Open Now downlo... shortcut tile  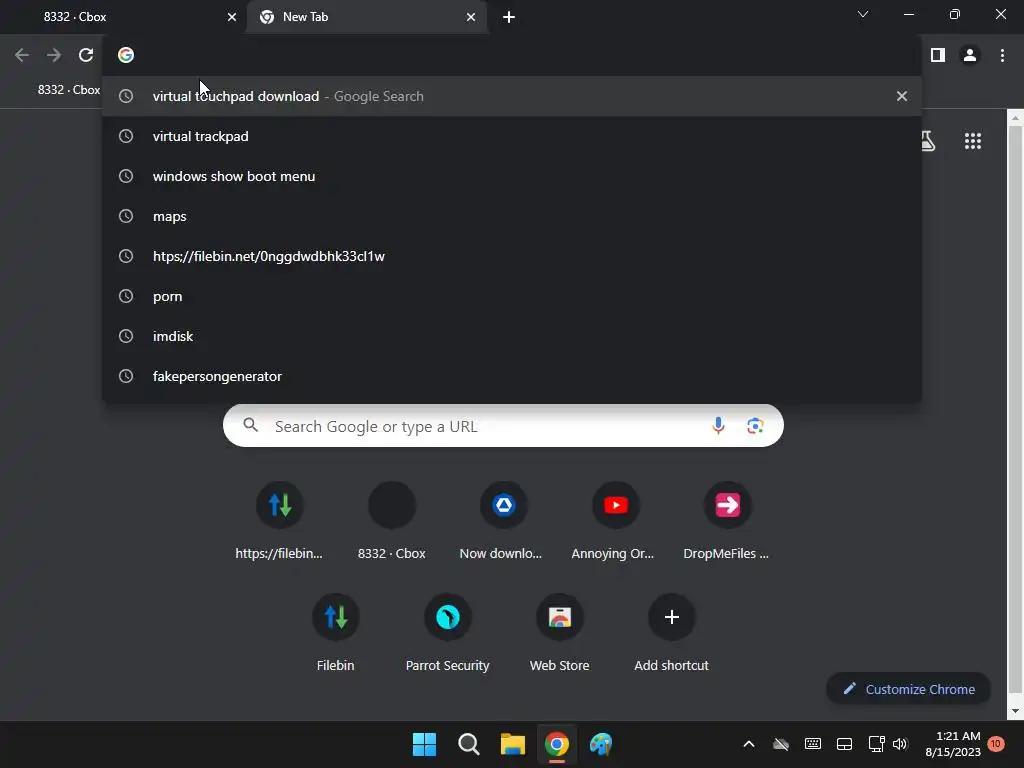pyautogui.click(x=504, y=521)
